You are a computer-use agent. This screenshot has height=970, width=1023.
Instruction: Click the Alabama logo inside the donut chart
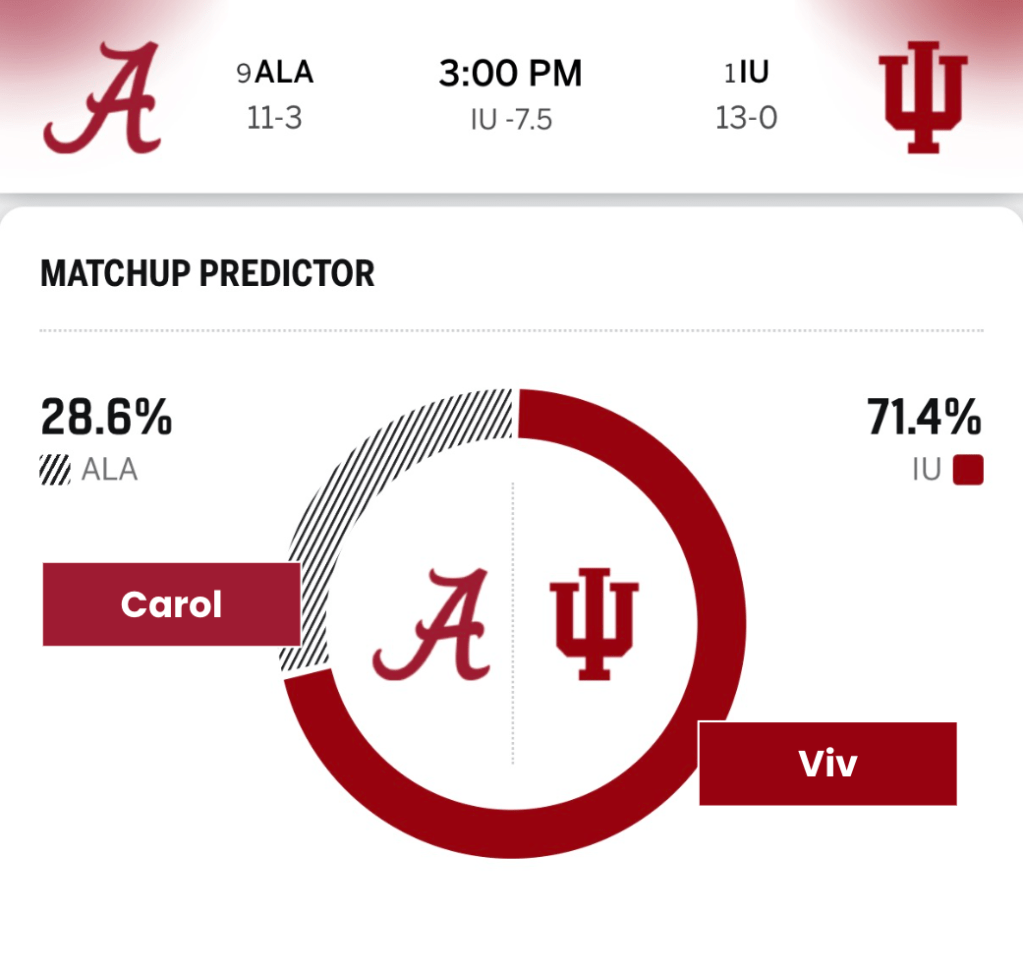[431, 623]
